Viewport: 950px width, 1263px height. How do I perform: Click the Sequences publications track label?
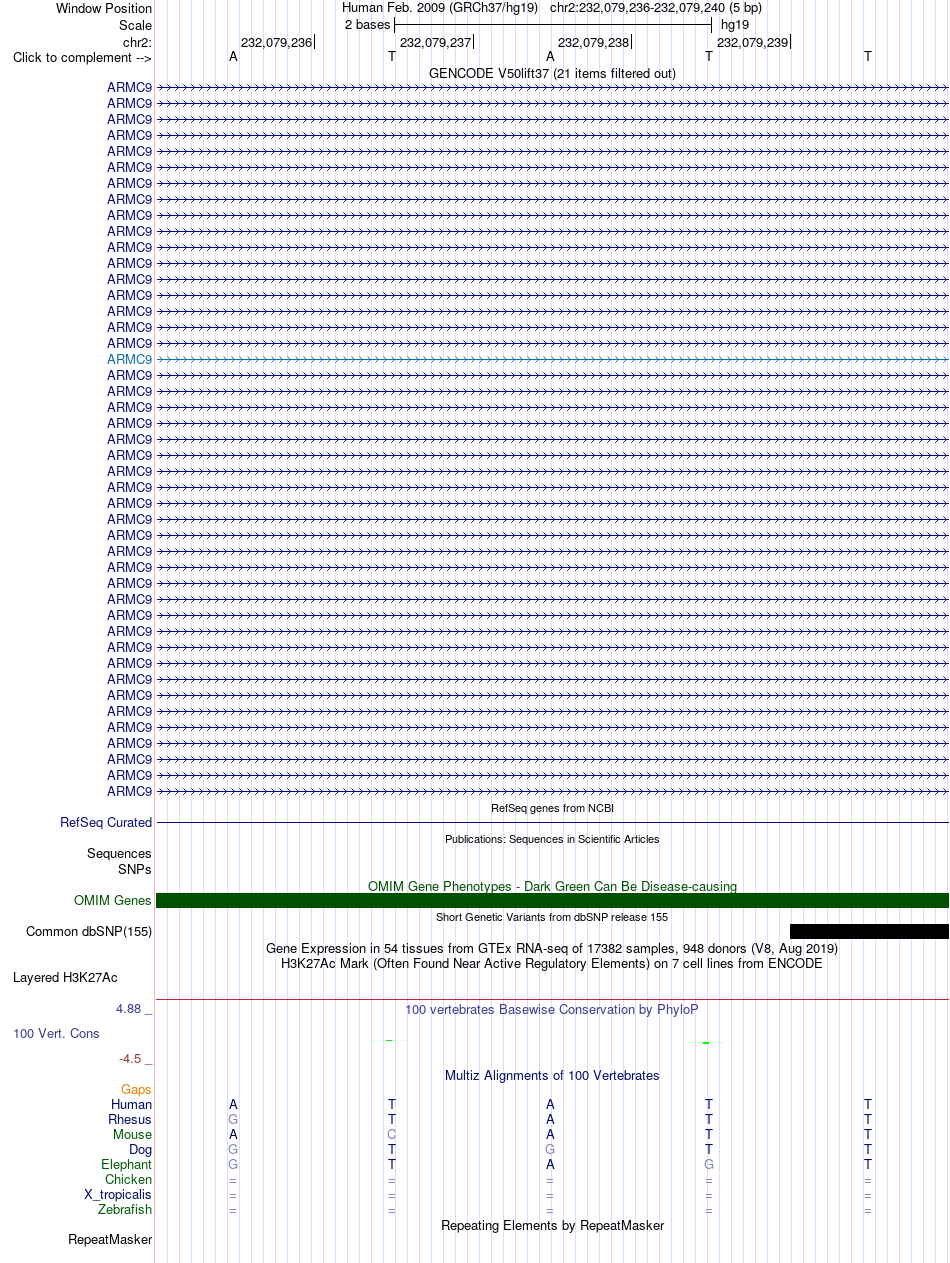(x=119, y=854)
